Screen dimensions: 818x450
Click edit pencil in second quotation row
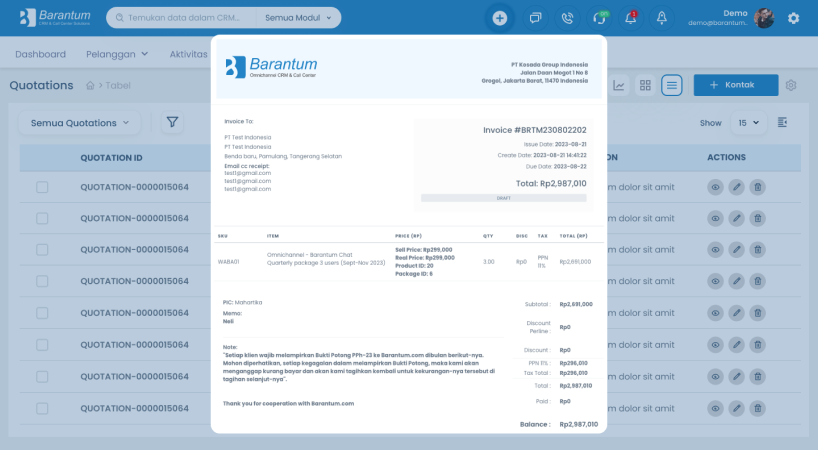[x=736, y=218]
